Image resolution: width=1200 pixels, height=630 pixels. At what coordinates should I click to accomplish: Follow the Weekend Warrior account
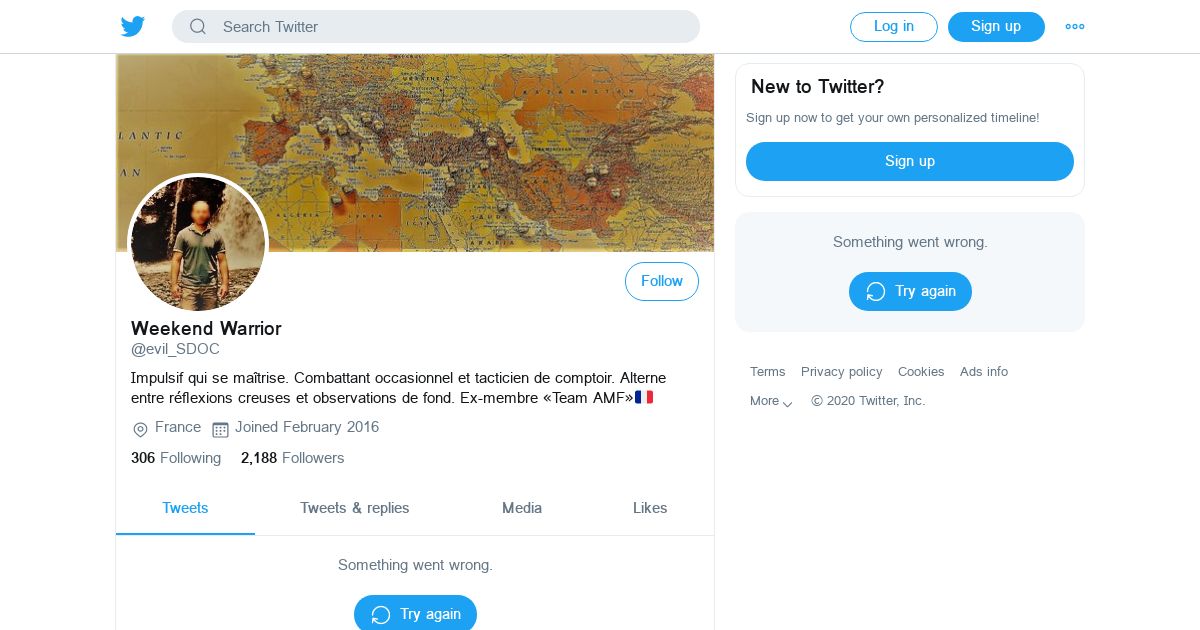(662, 281)
